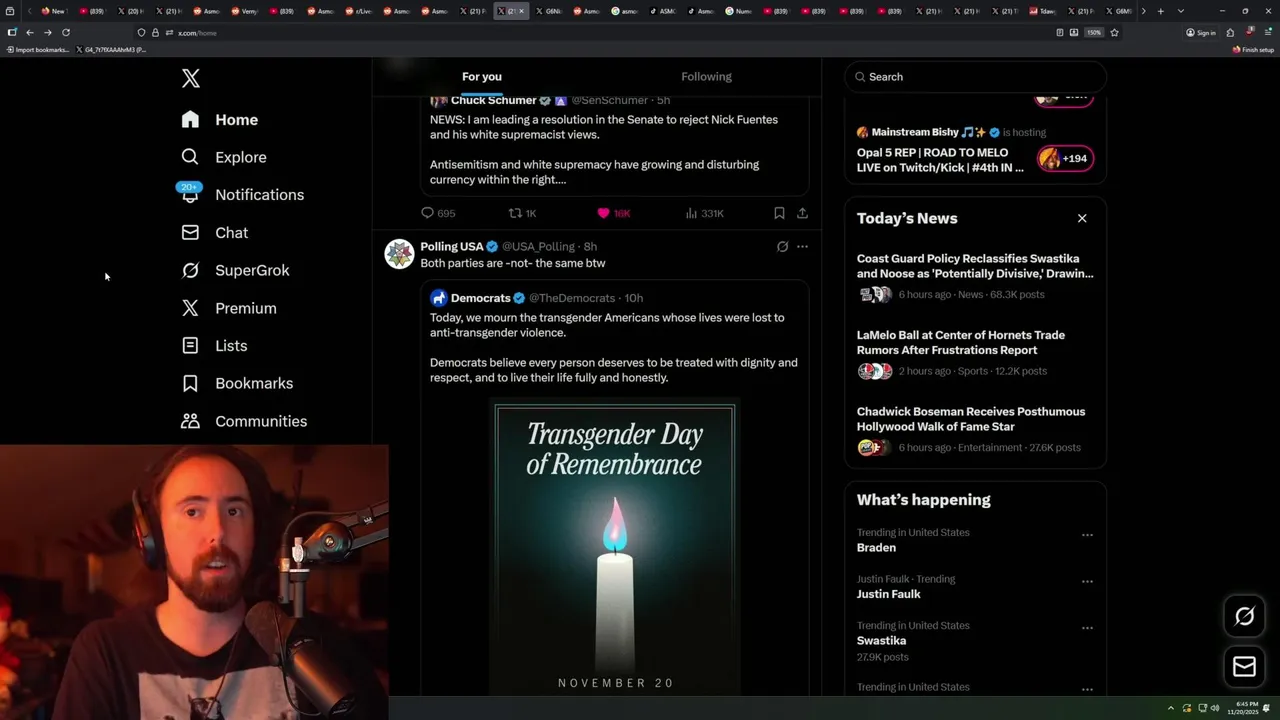Open the +194 listeners badge on live space
The image size is (1280, 720).
click(x=1065, y=158)
